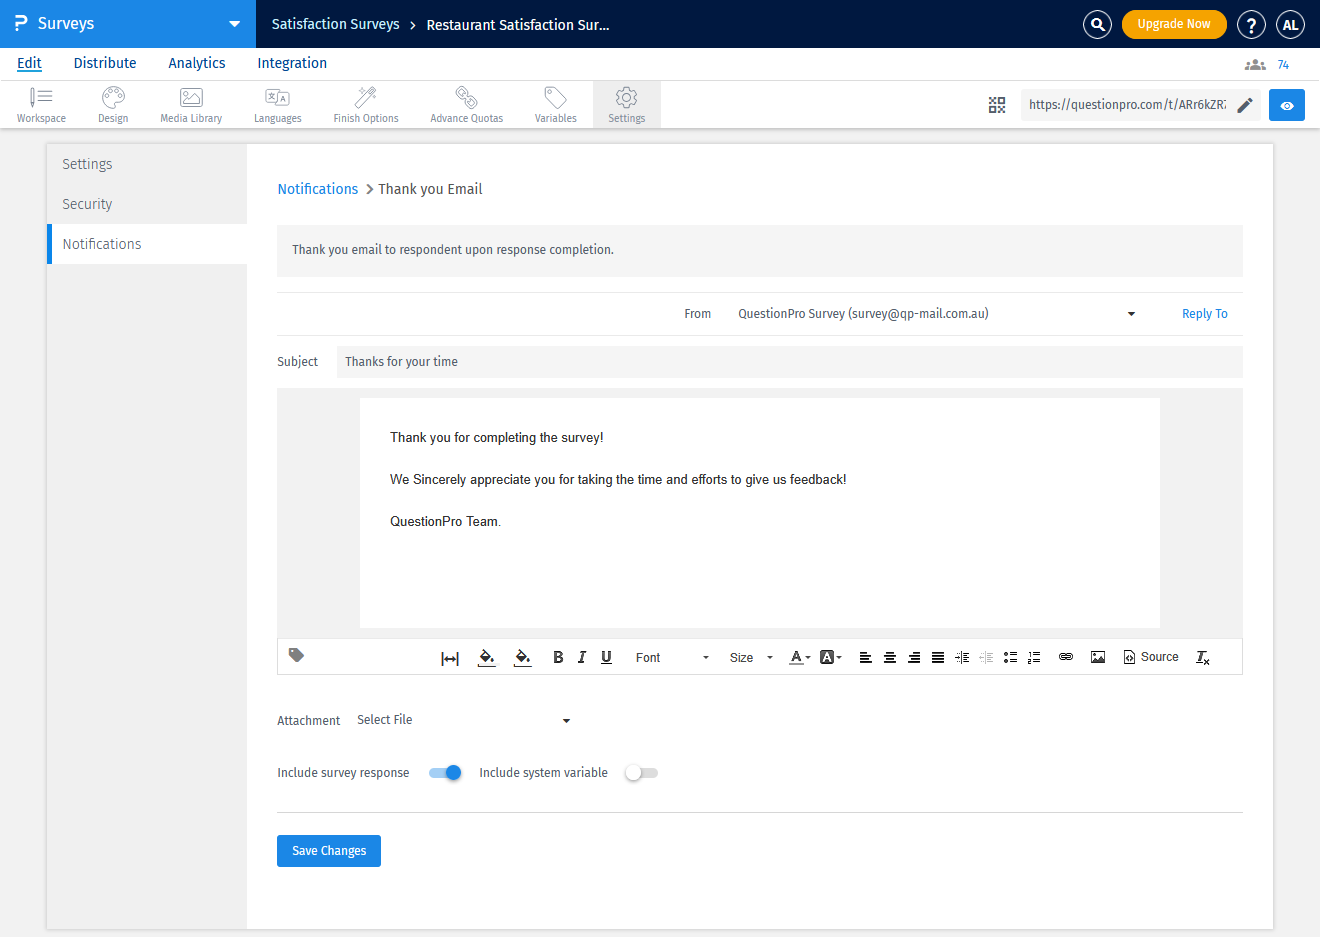Open the Media Library panel
Image resolution: width=1320 pixels, height=937 pixels.
pos(190,104)
